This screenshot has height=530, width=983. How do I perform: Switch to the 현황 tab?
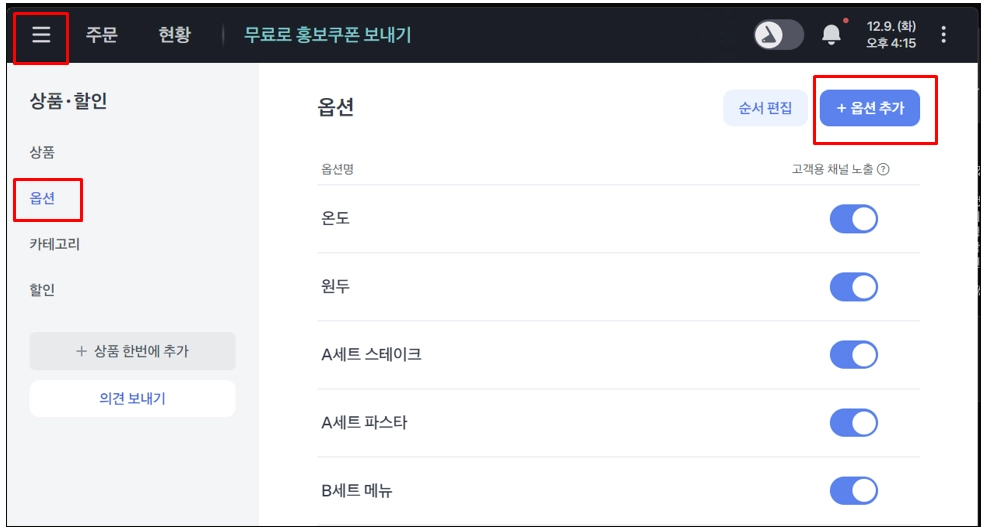pos(174,34)
